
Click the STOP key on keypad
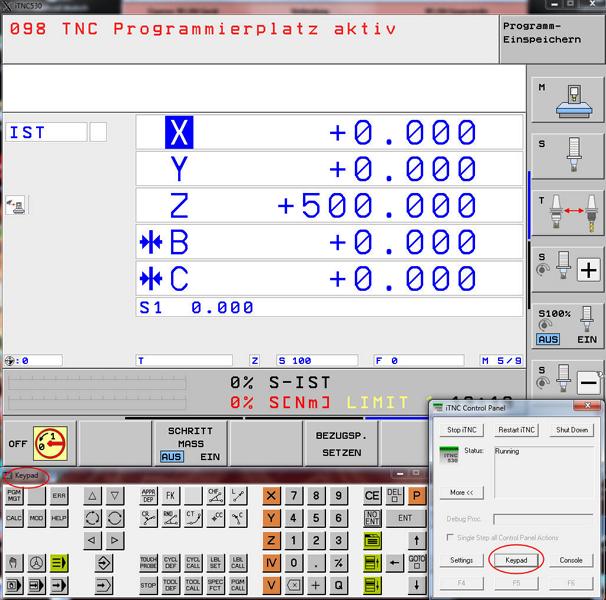click(x=148, y=585)
